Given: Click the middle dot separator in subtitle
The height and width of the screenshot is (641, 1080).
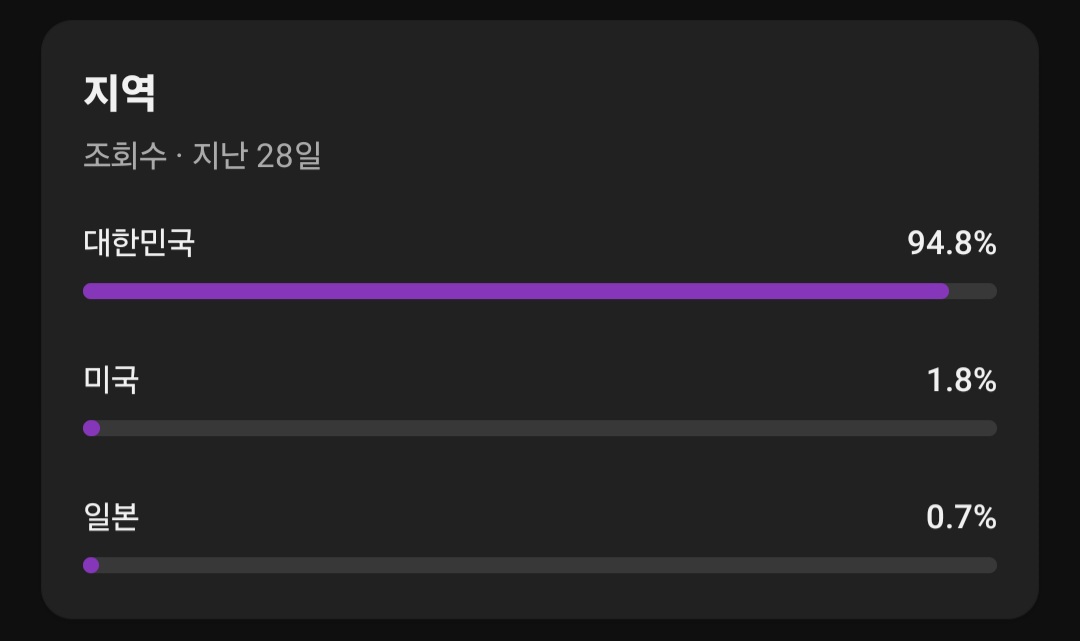Looking at the screenshot, I should click(x=179, y=157).
